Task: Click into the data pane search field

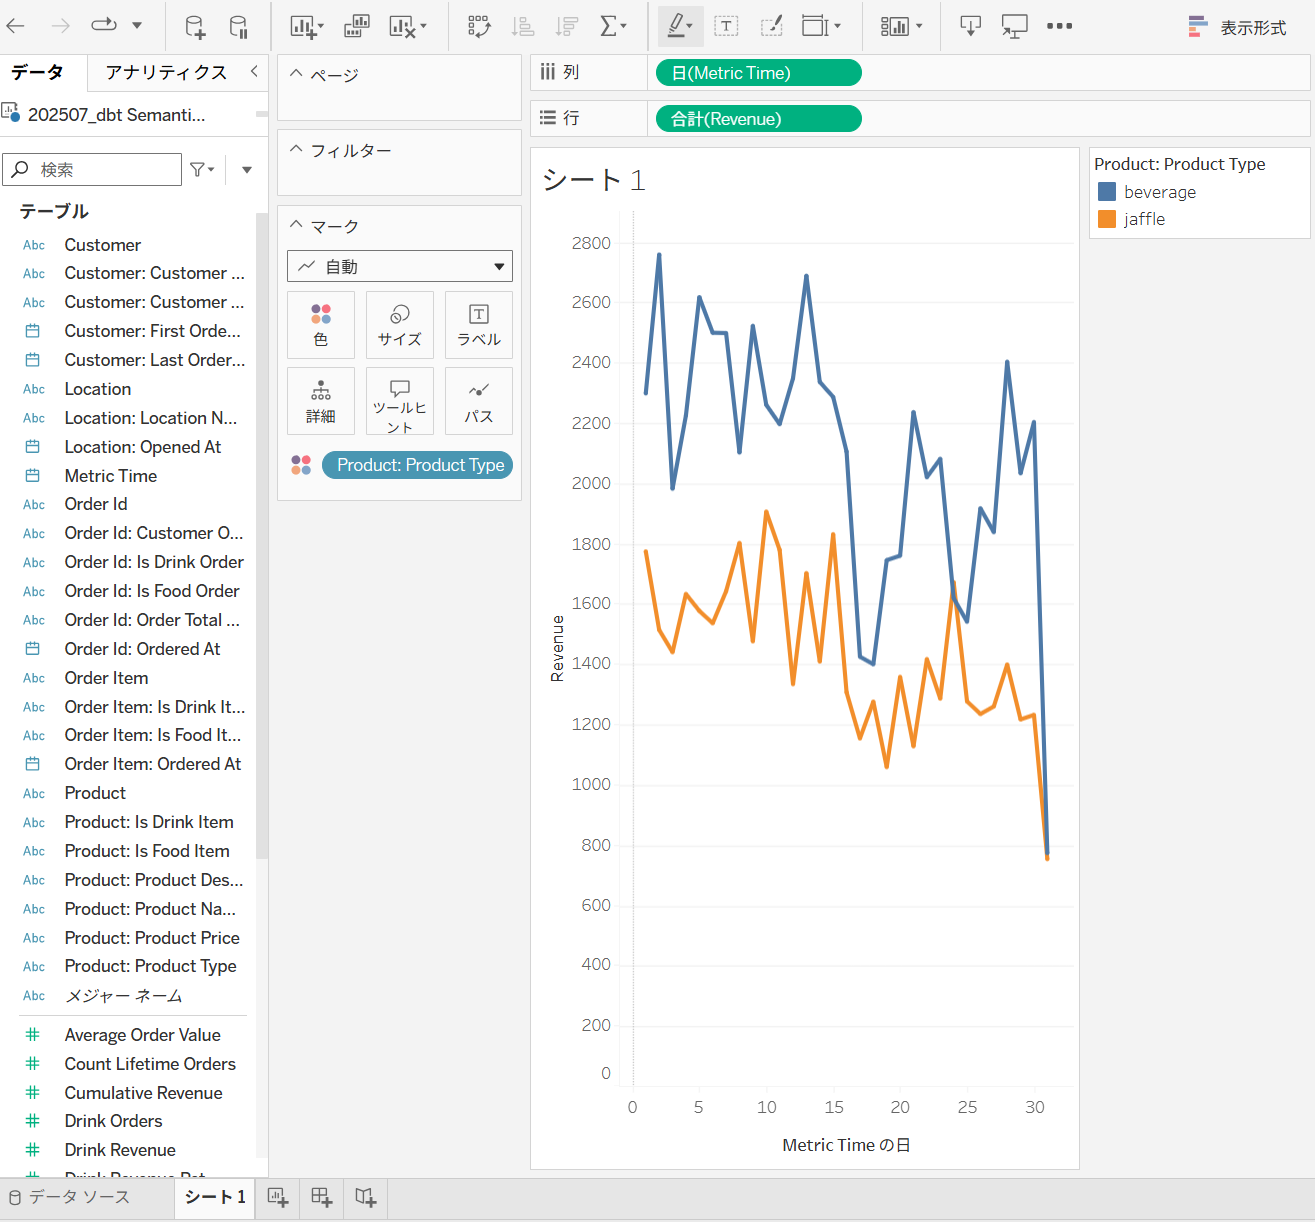Action: click(93, 170)
